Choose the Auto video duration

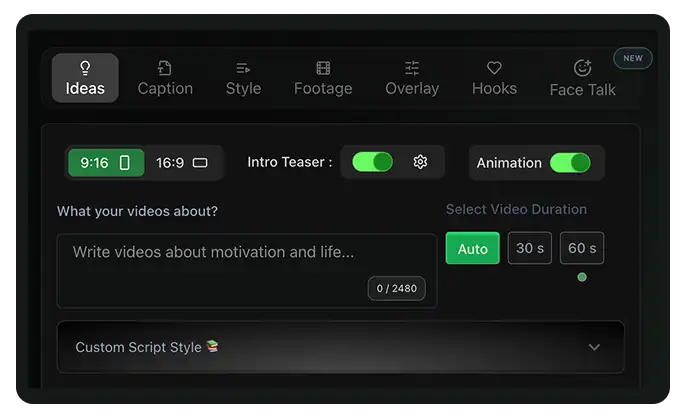(x=472, y=248)
